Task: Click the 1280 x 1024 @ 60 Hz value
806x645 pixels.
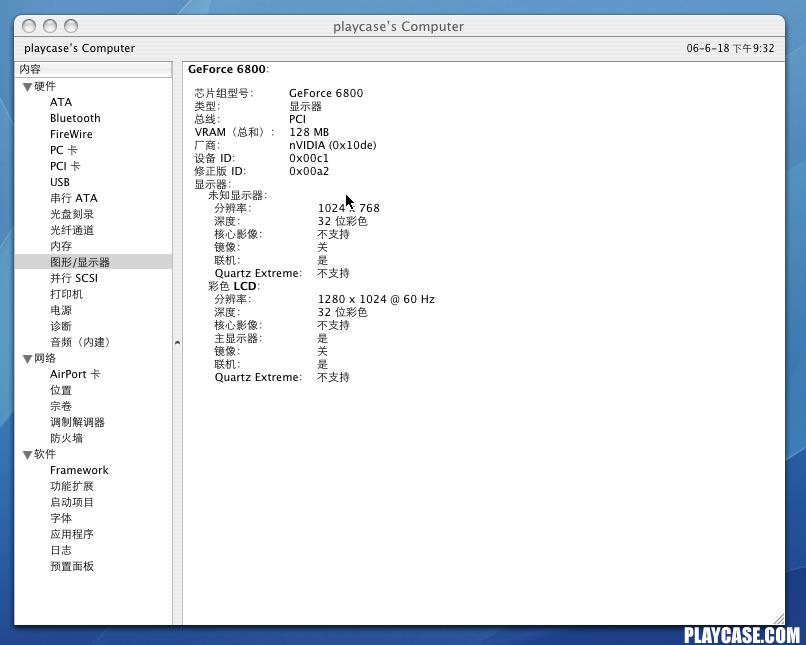Action: 376,299
